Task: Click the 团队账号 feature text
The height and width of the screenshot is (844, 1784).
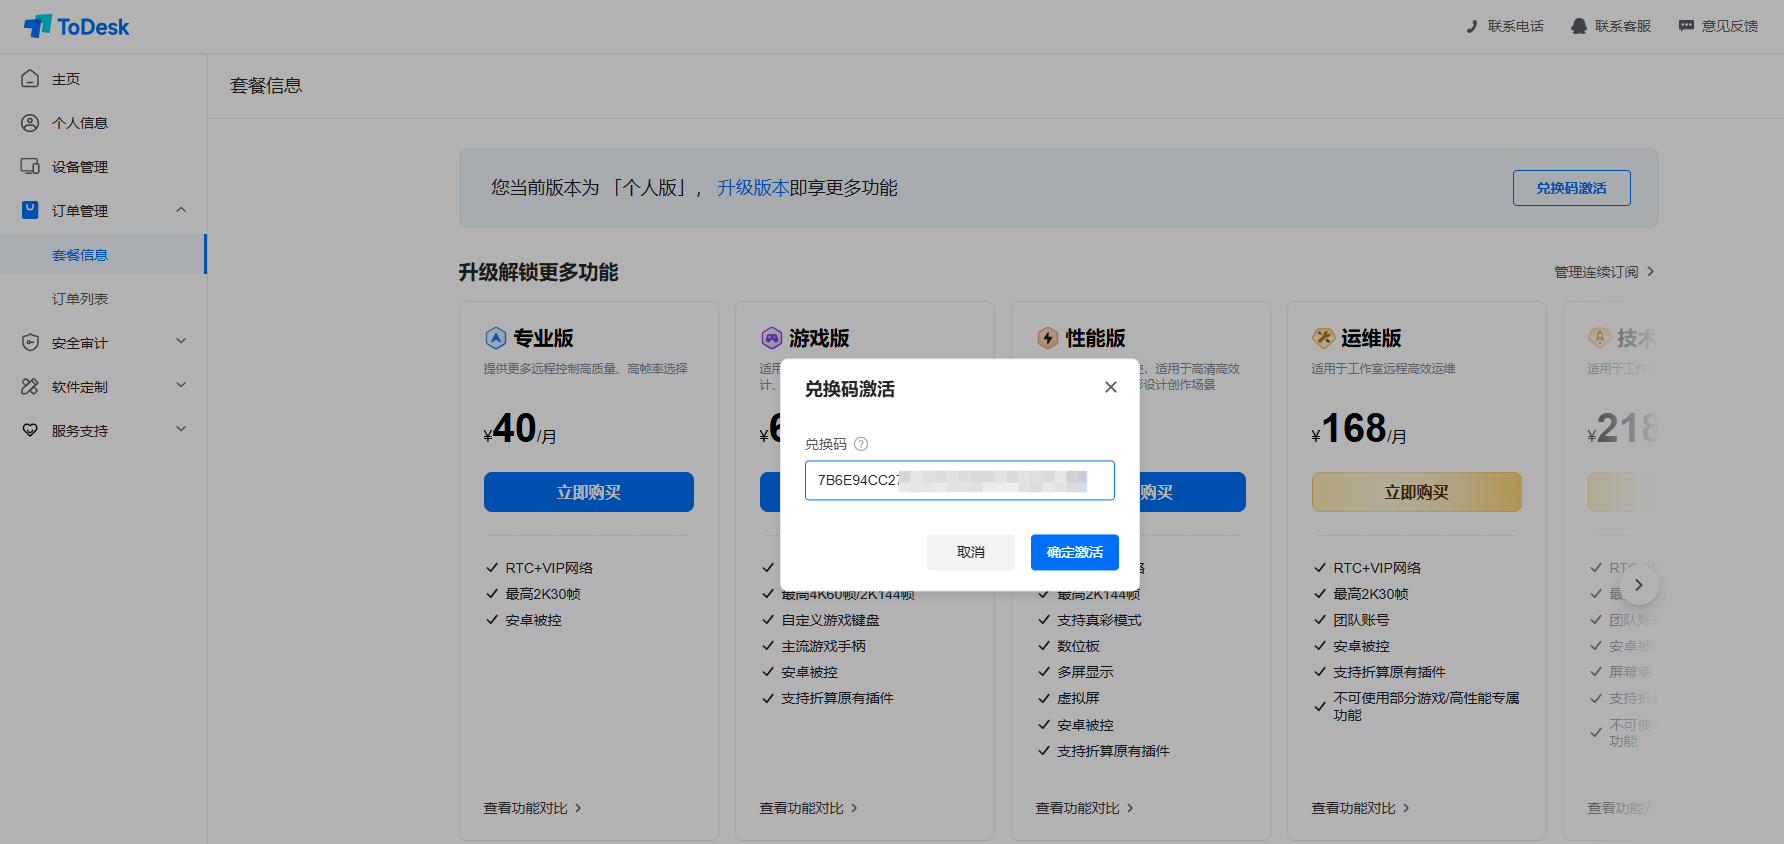Action: (1361, 620)
